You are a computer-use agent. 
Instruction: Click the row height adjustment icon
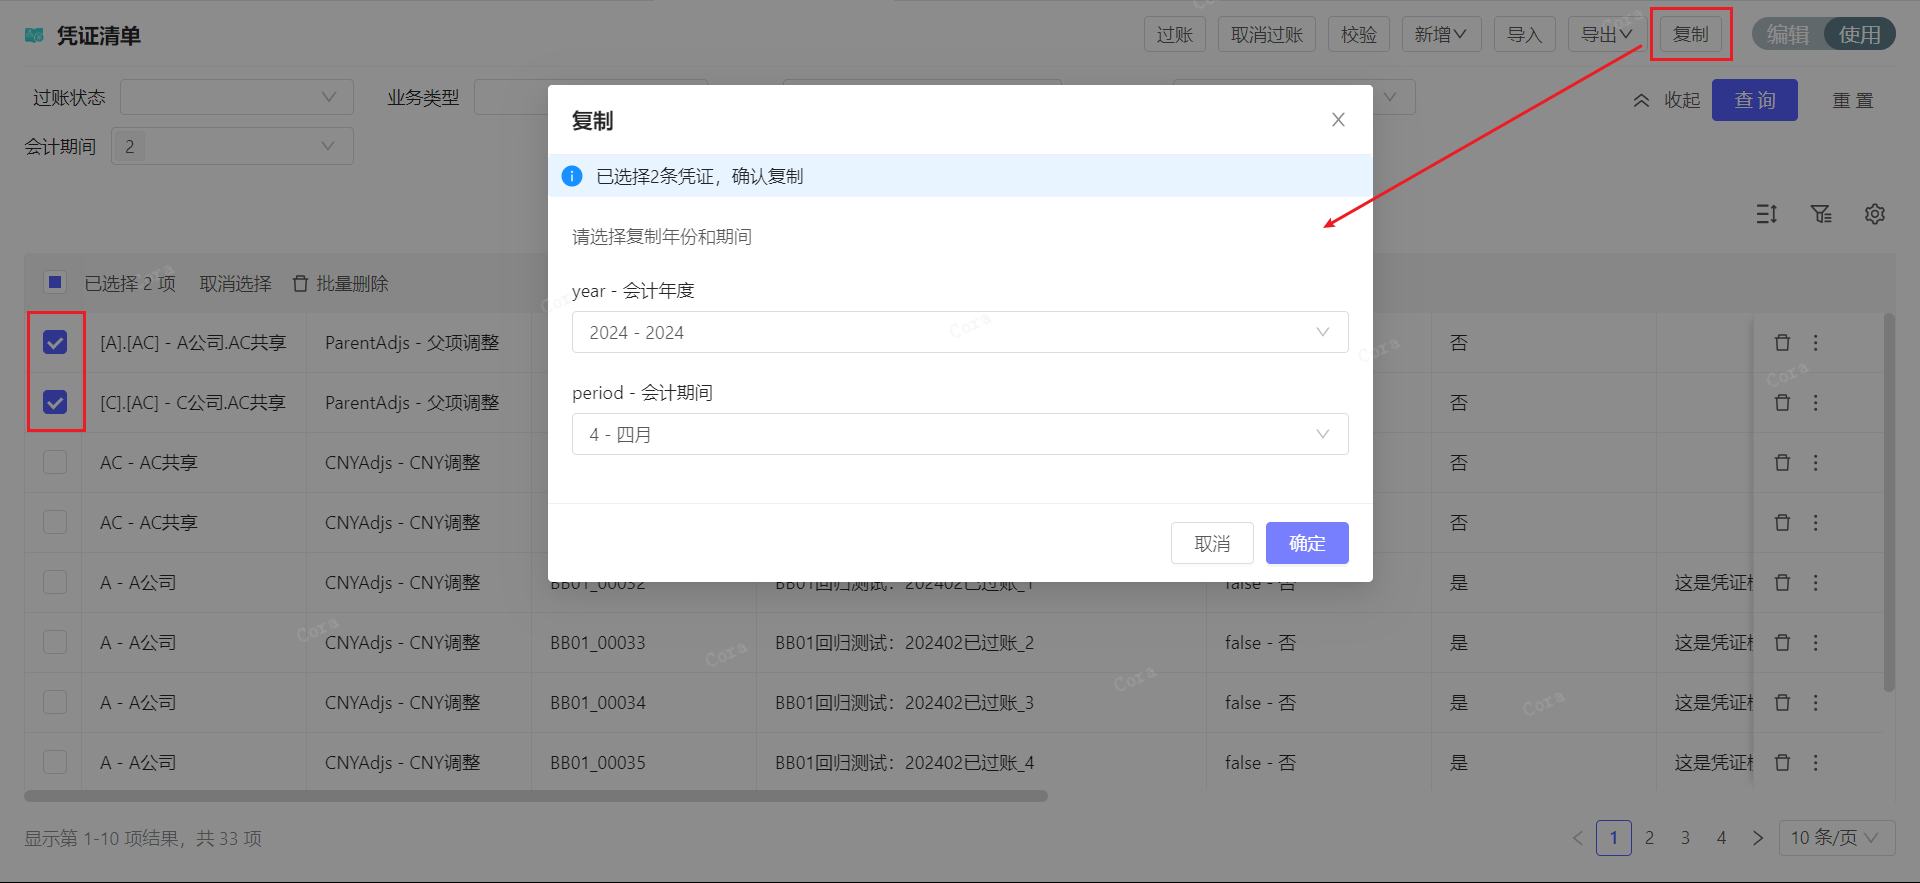click(x=1767, y=214)
